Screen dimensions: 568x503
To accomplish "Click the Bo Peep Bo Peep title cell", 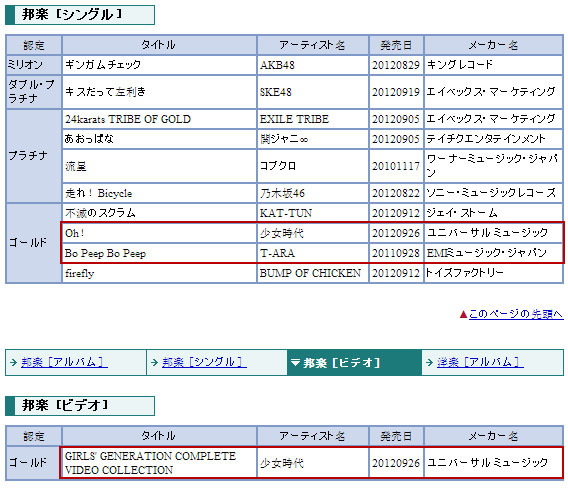I will pos(159,253).
